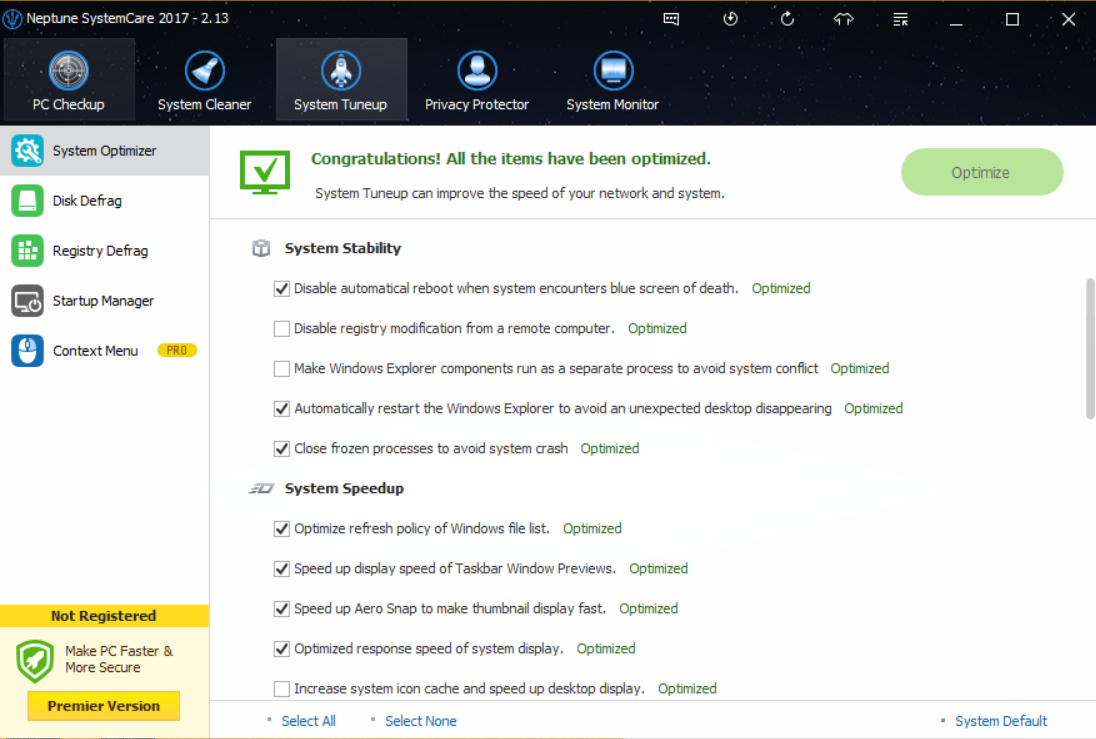Uncheck Automatically restart the Windows Explorer
Screen dimensions: 1096x739
pyautogui.click(x=282, y=408)
